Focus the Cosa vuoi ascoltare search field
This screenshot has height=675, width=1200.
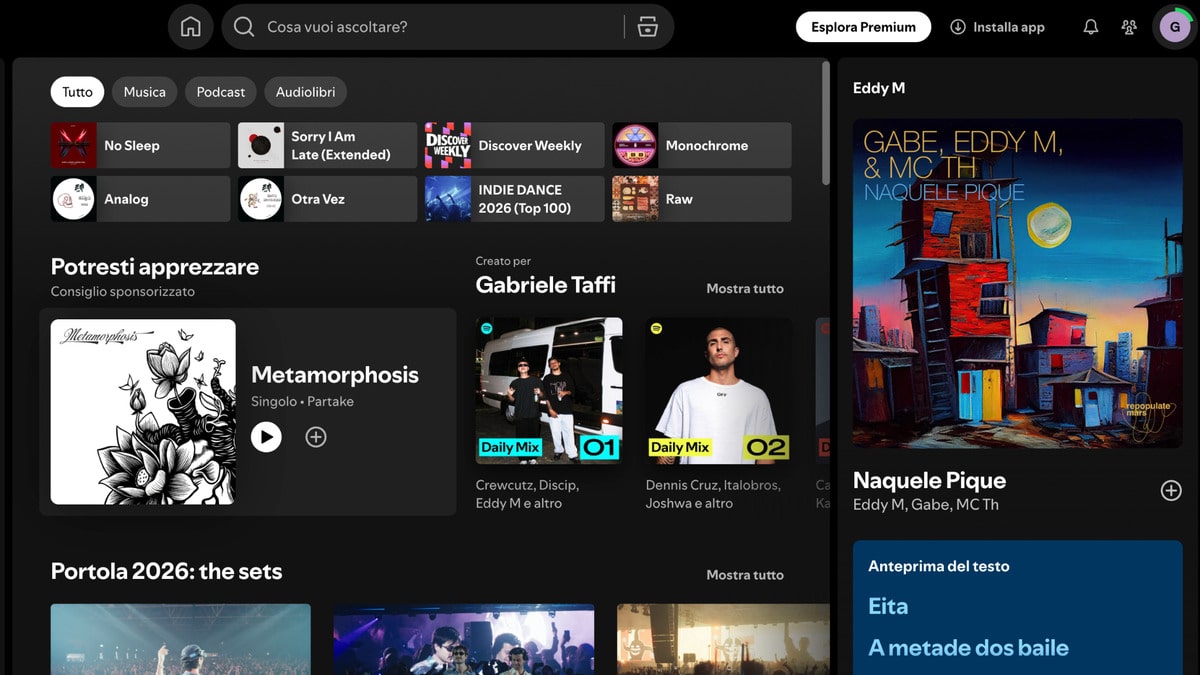[440, 27]
